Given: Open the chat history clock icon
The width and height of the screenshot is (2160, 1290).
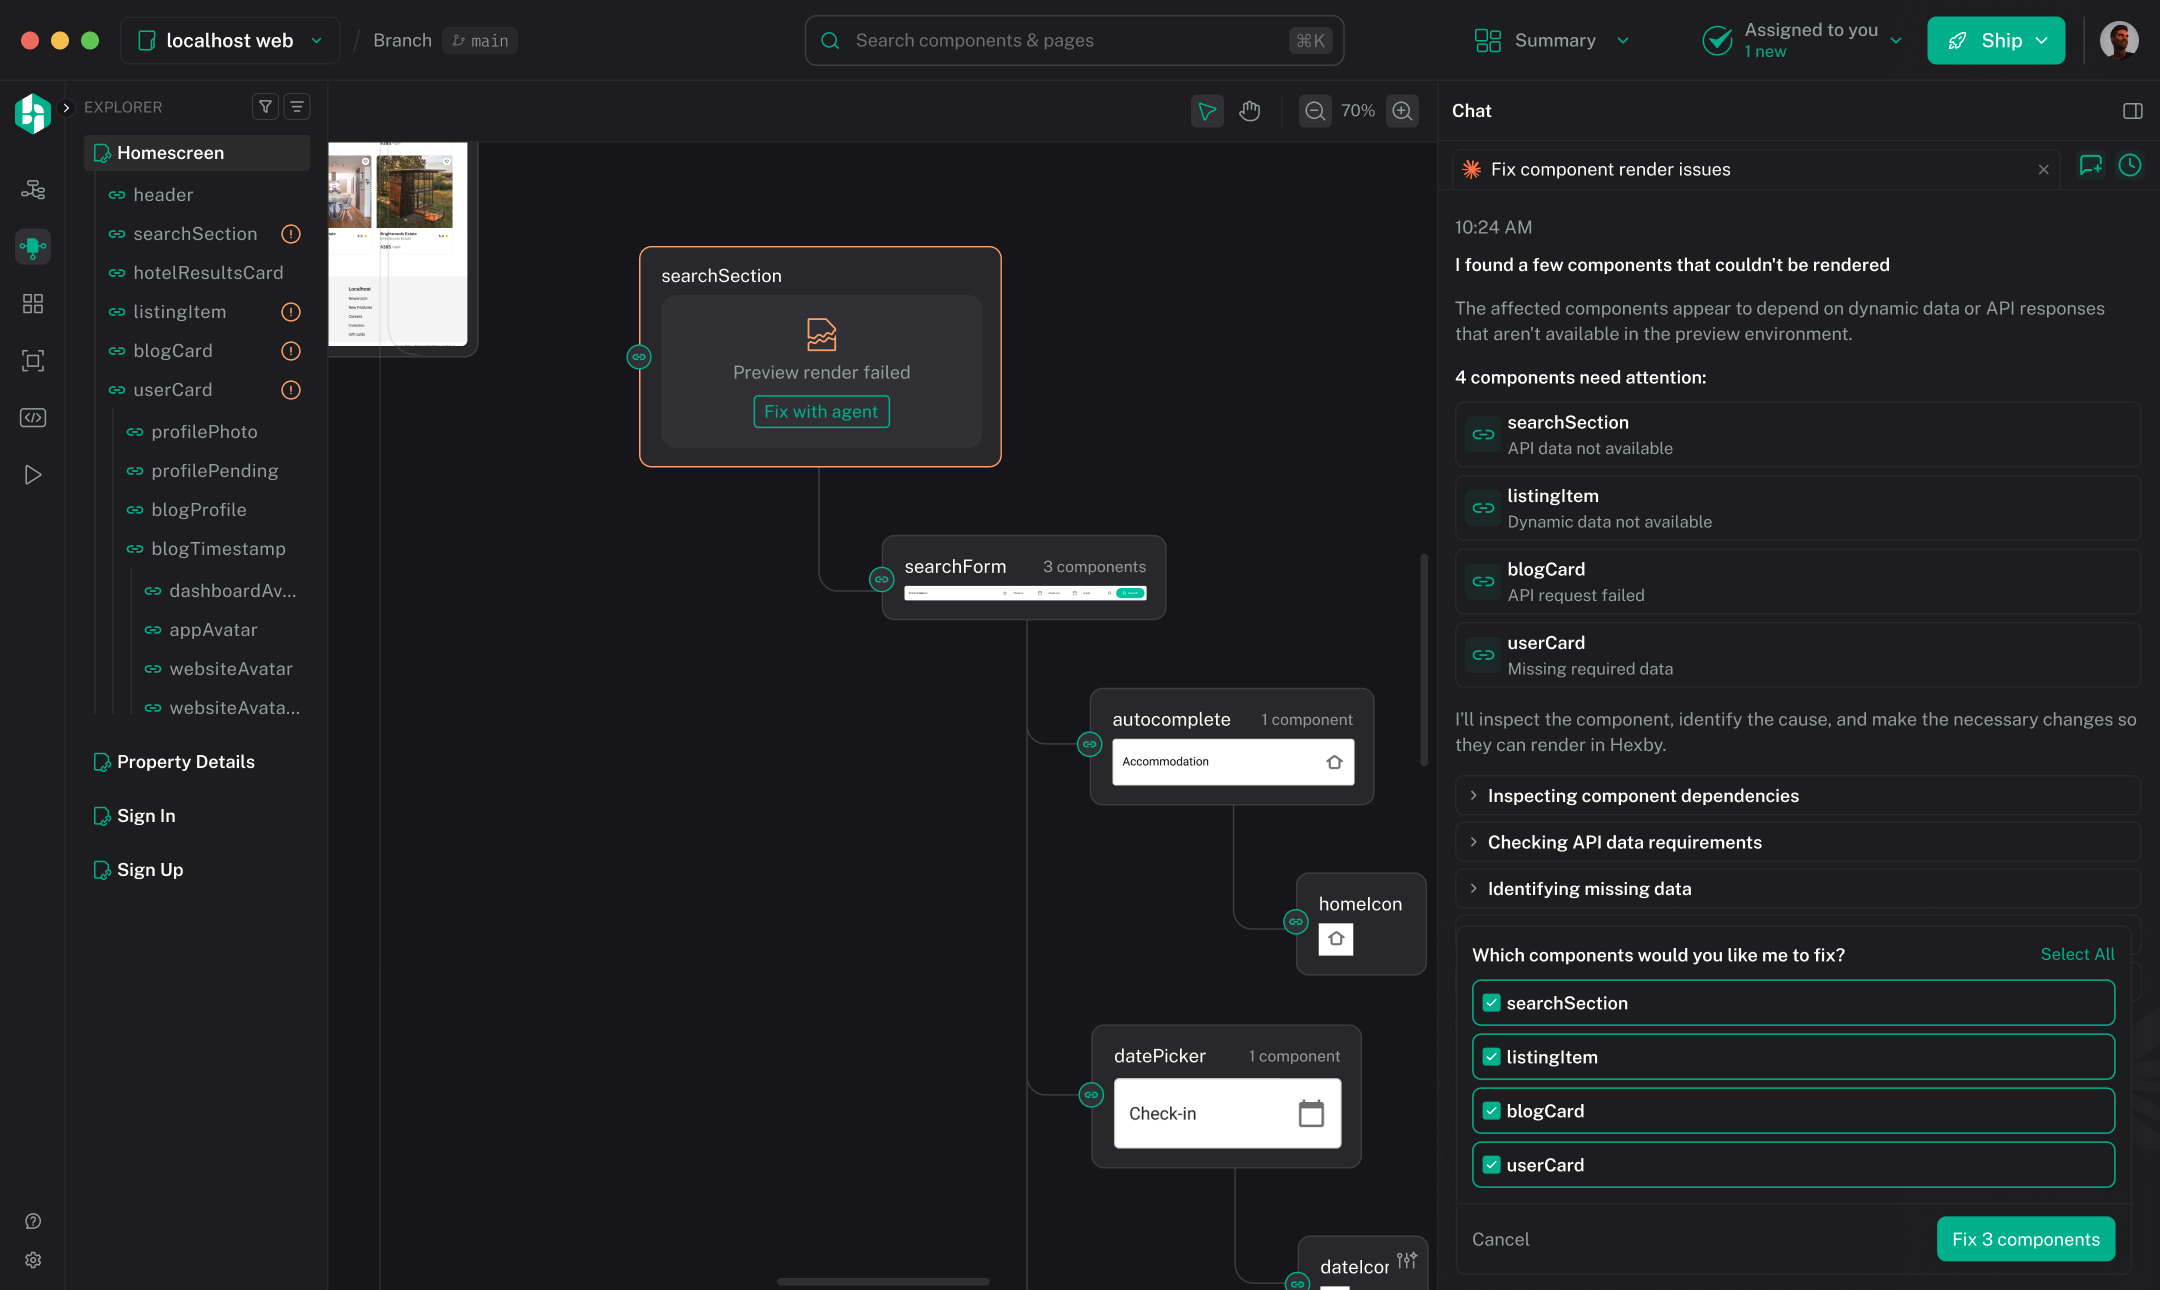Looking at the screenshot, I should (2130, 166).
